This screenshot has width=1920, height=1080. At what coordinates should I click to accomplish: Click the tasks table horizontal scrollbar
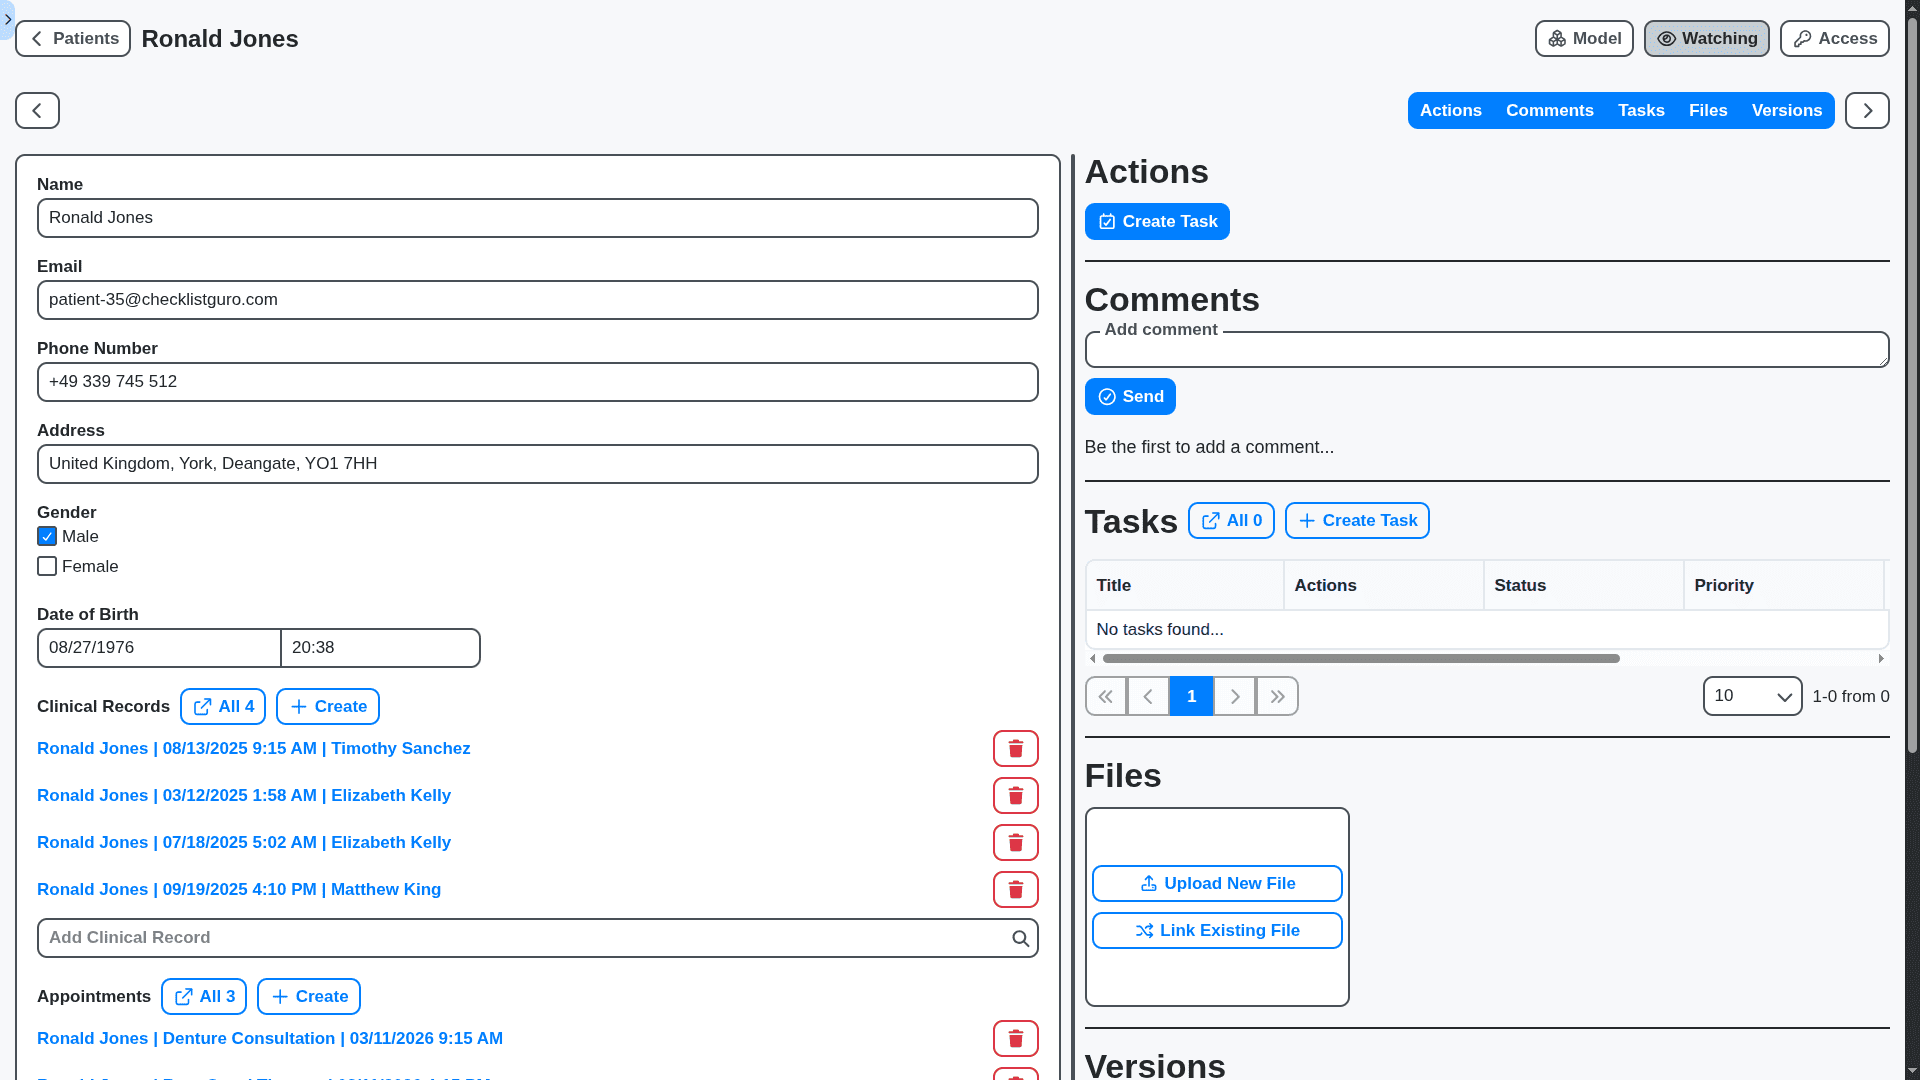click(x=1360, y=658)
